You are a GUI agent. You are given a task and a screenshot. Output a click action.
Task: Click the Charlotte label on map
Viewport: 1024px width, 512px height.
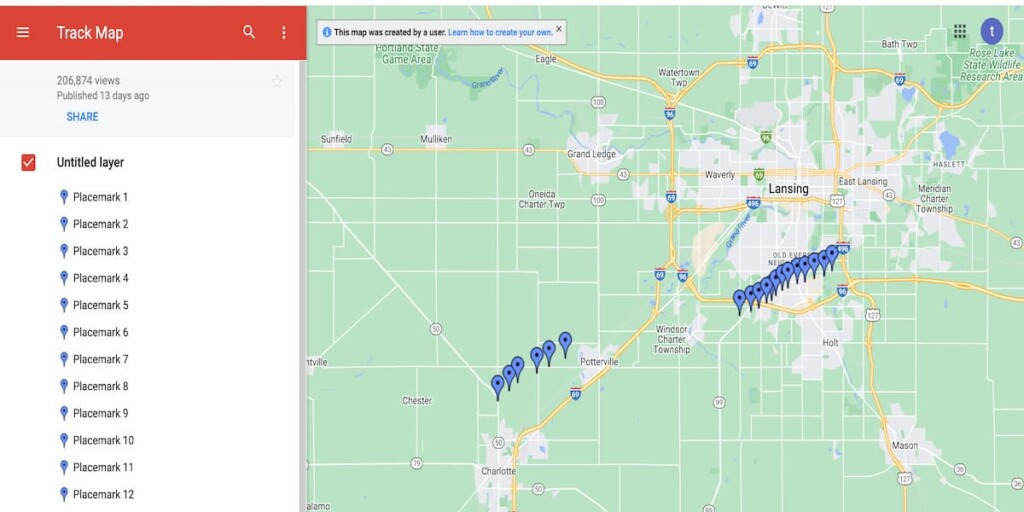(x=498, y=472)
